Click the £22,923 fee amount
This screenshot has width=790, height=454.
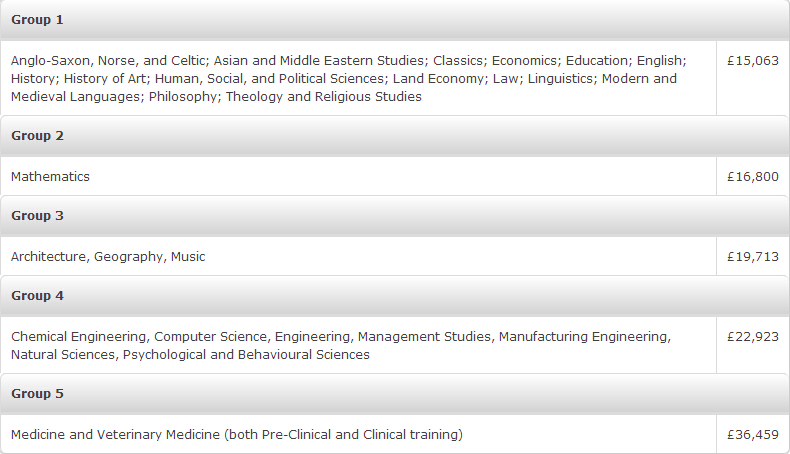[753, 337]
